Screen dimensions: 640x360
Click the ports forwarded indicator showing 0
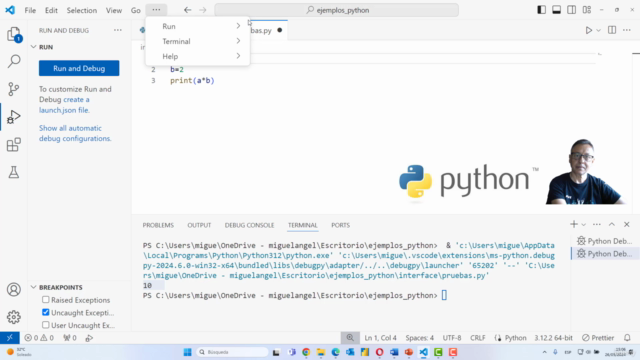[x=70, y=338]
